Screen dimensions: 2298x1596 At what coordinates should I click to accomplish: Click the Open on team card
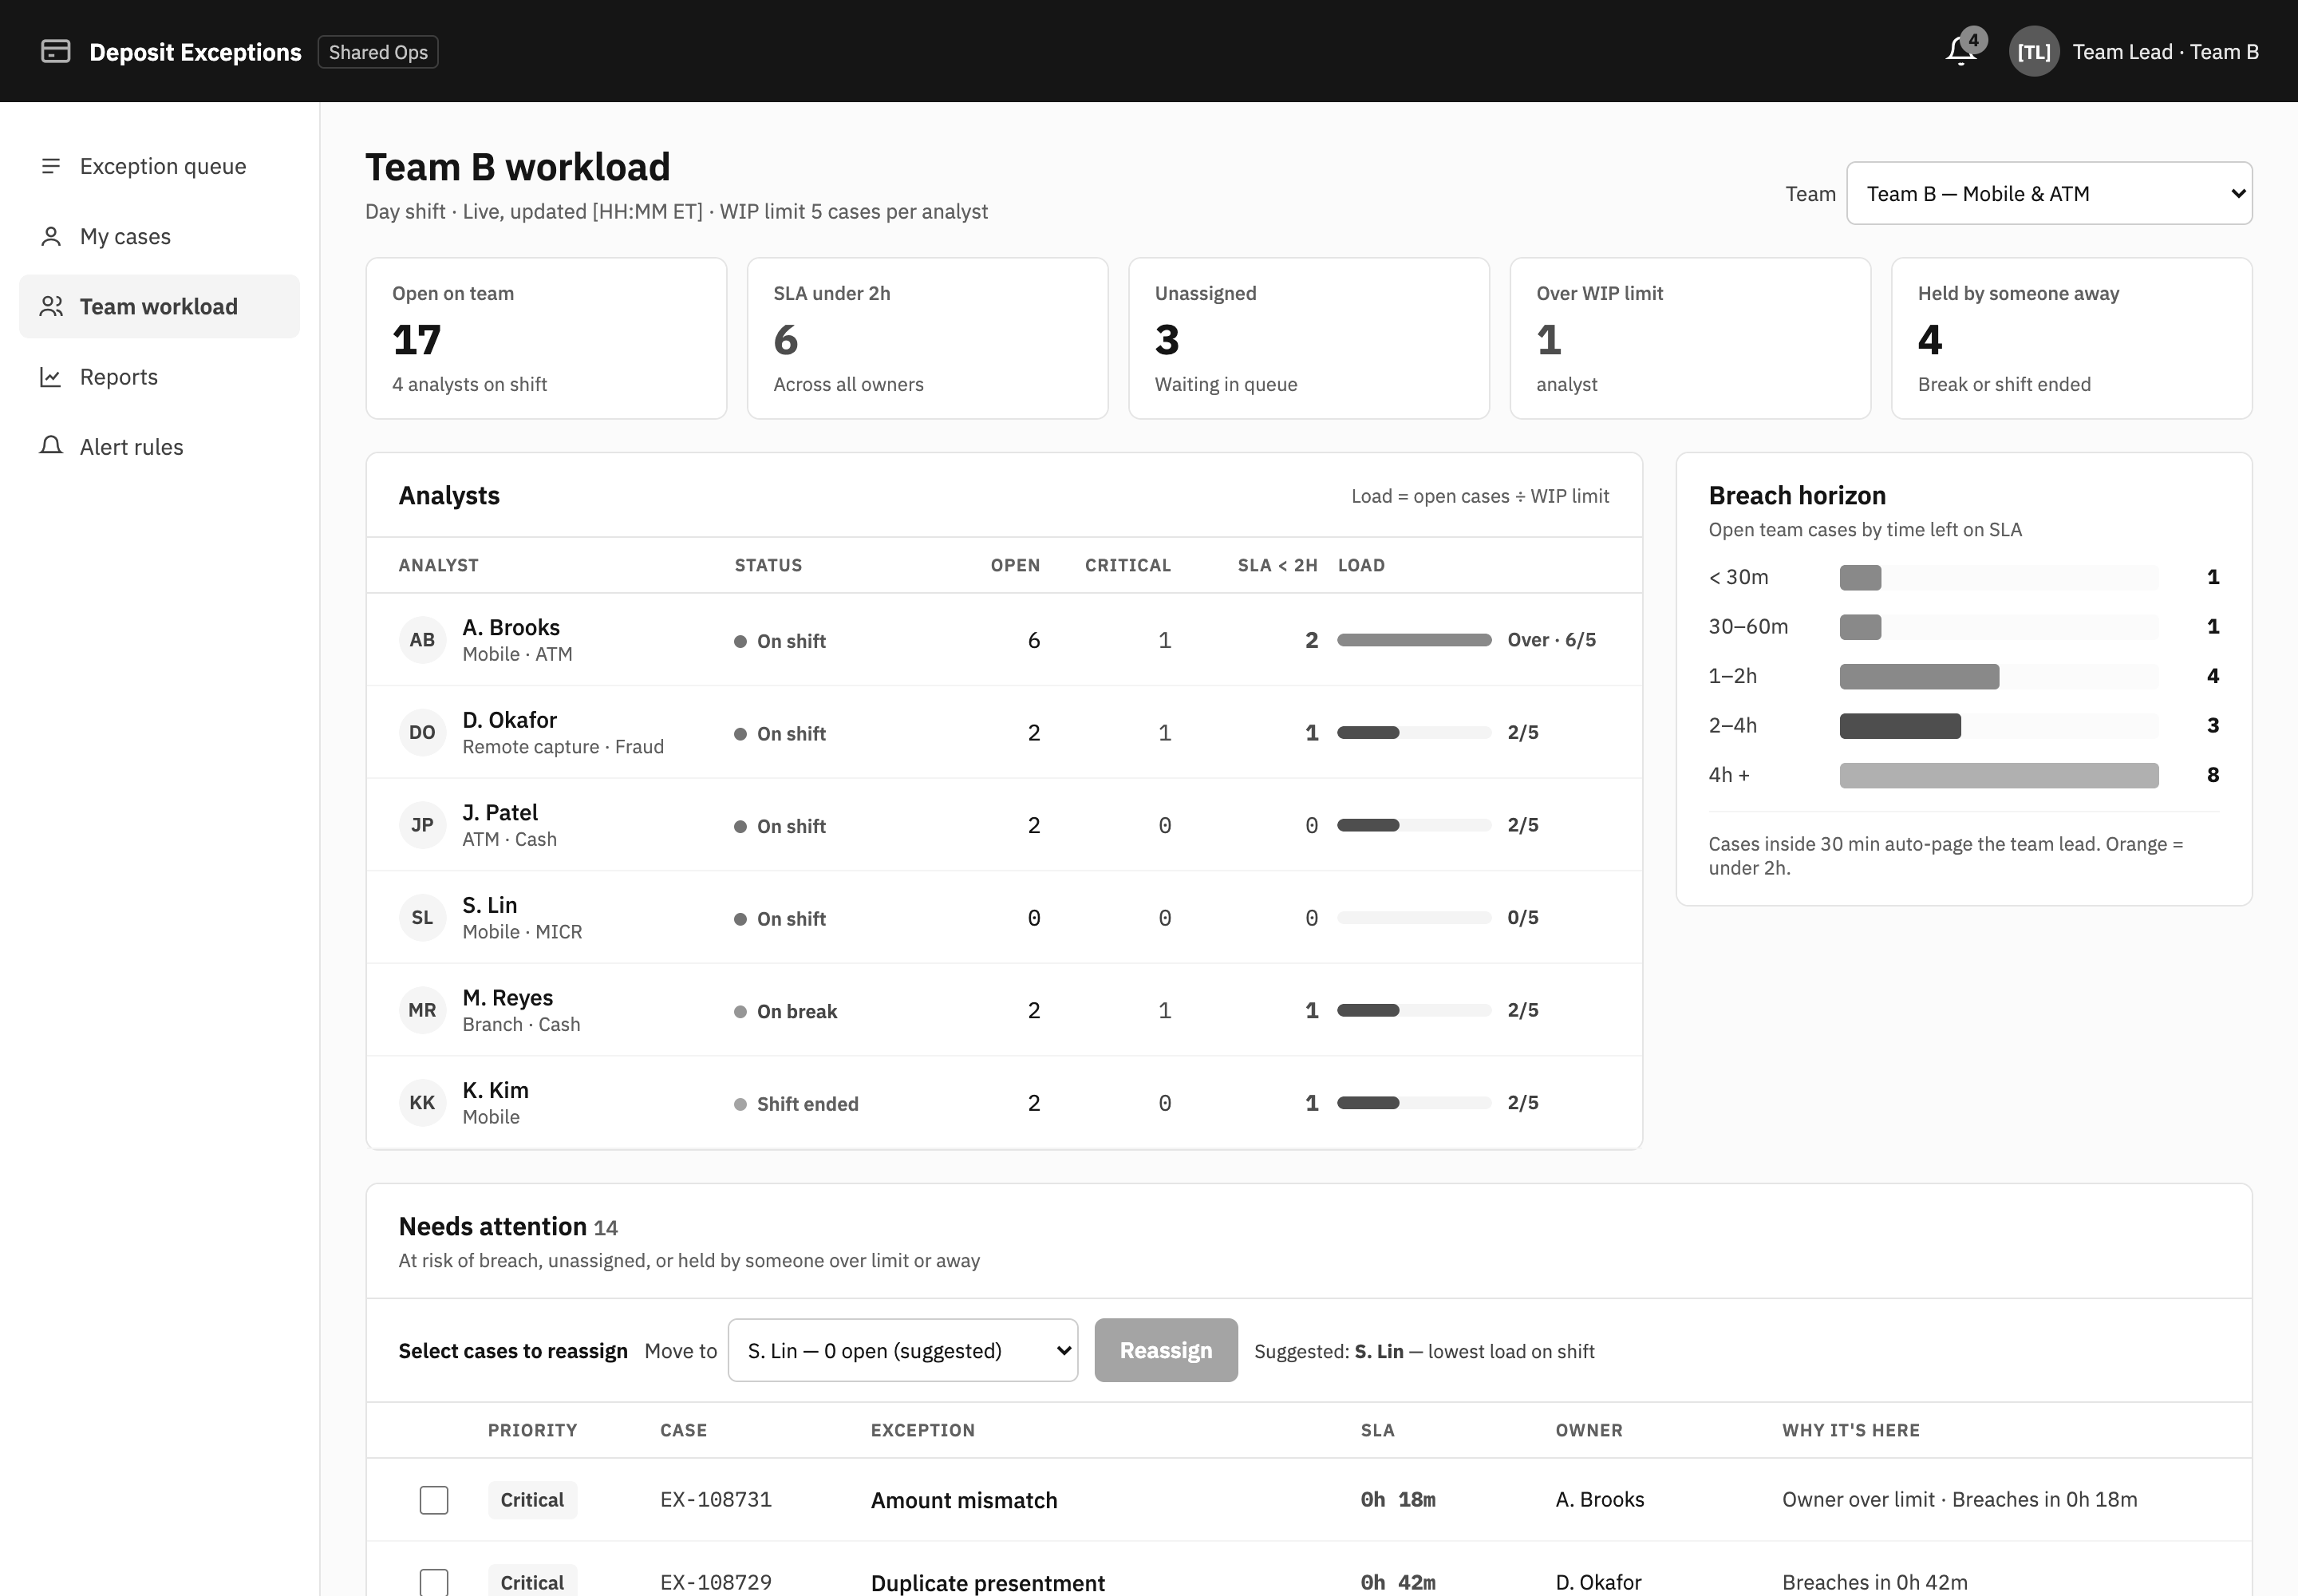tap(546, 338)
